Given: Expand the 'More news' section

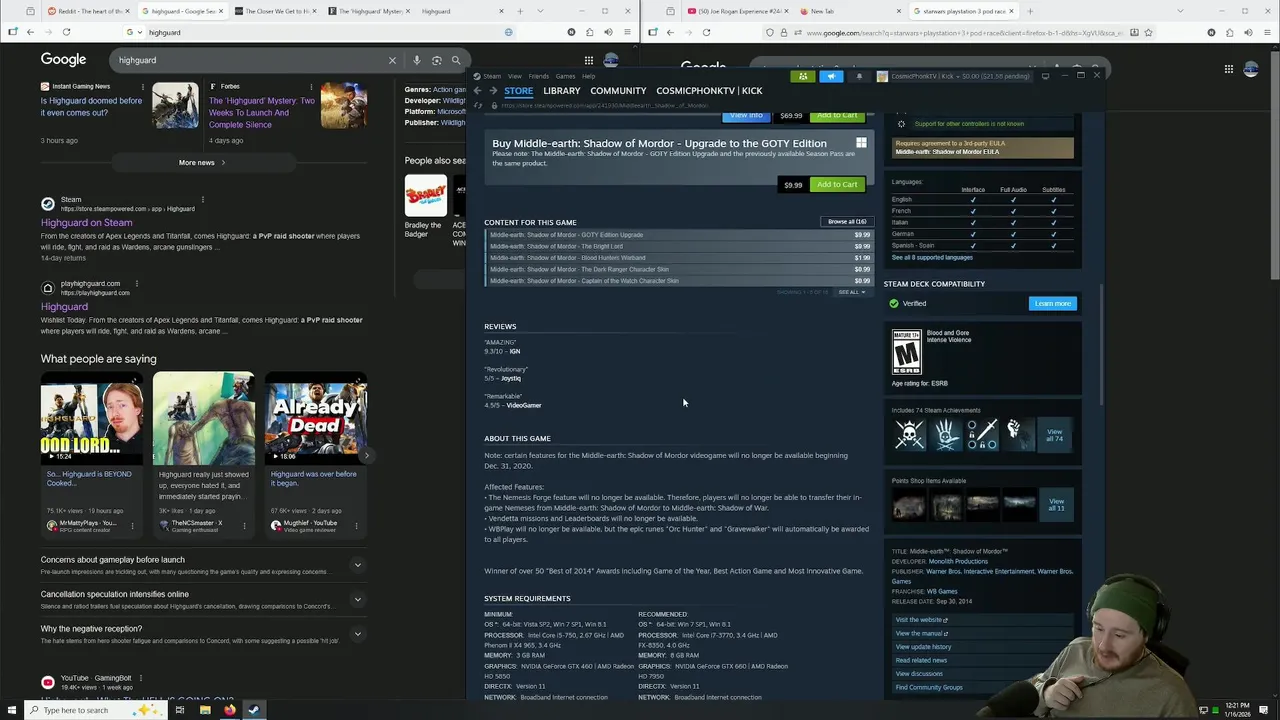Looking at the screenshot, I should (202, 162).
